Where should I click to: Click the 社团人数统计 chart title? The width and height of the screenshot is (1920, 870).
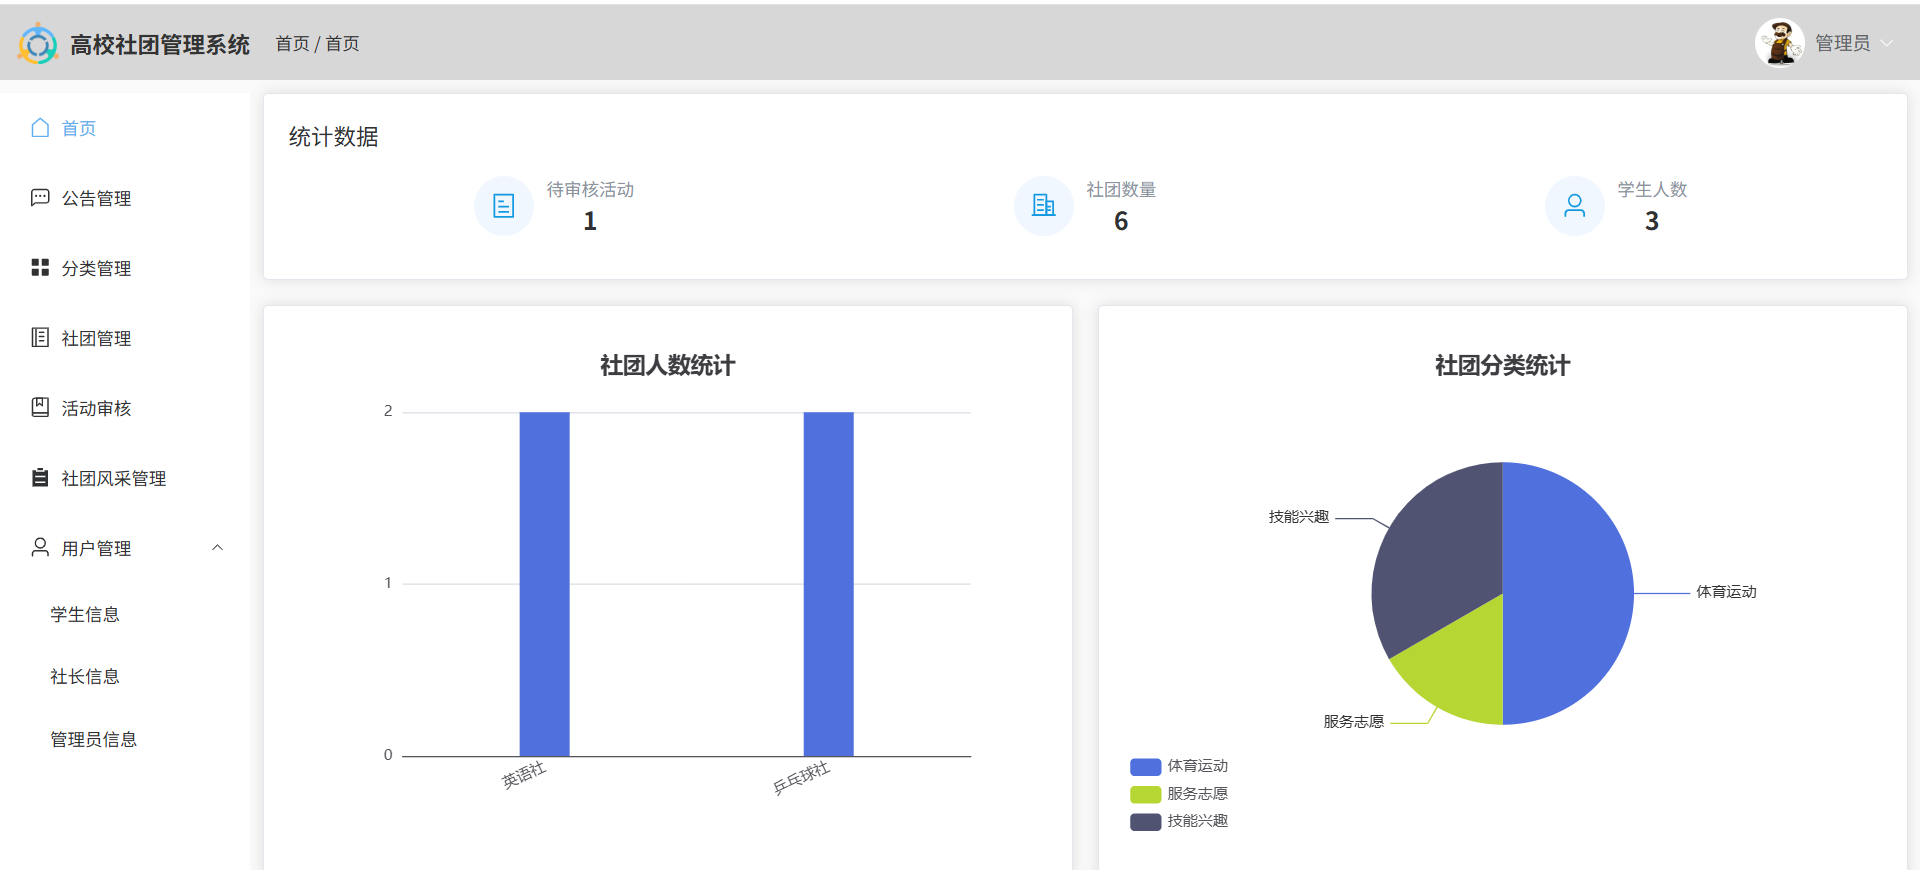[667, 366]
